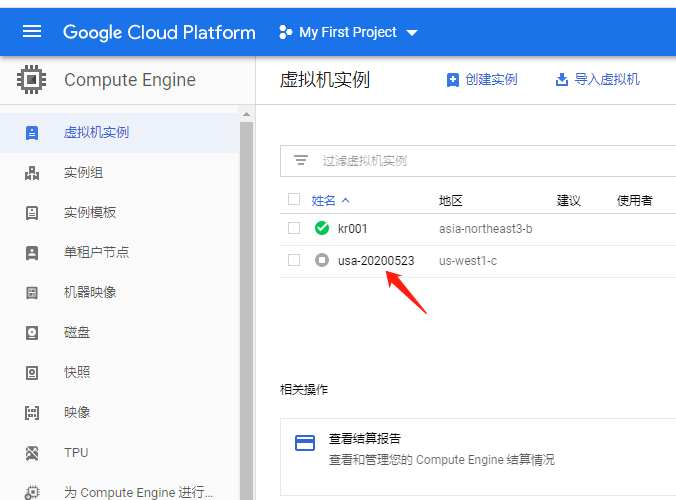
Task: Click the sidebar scrollbar up arrow
Action: pyautogui.click(x=246, y=114)
